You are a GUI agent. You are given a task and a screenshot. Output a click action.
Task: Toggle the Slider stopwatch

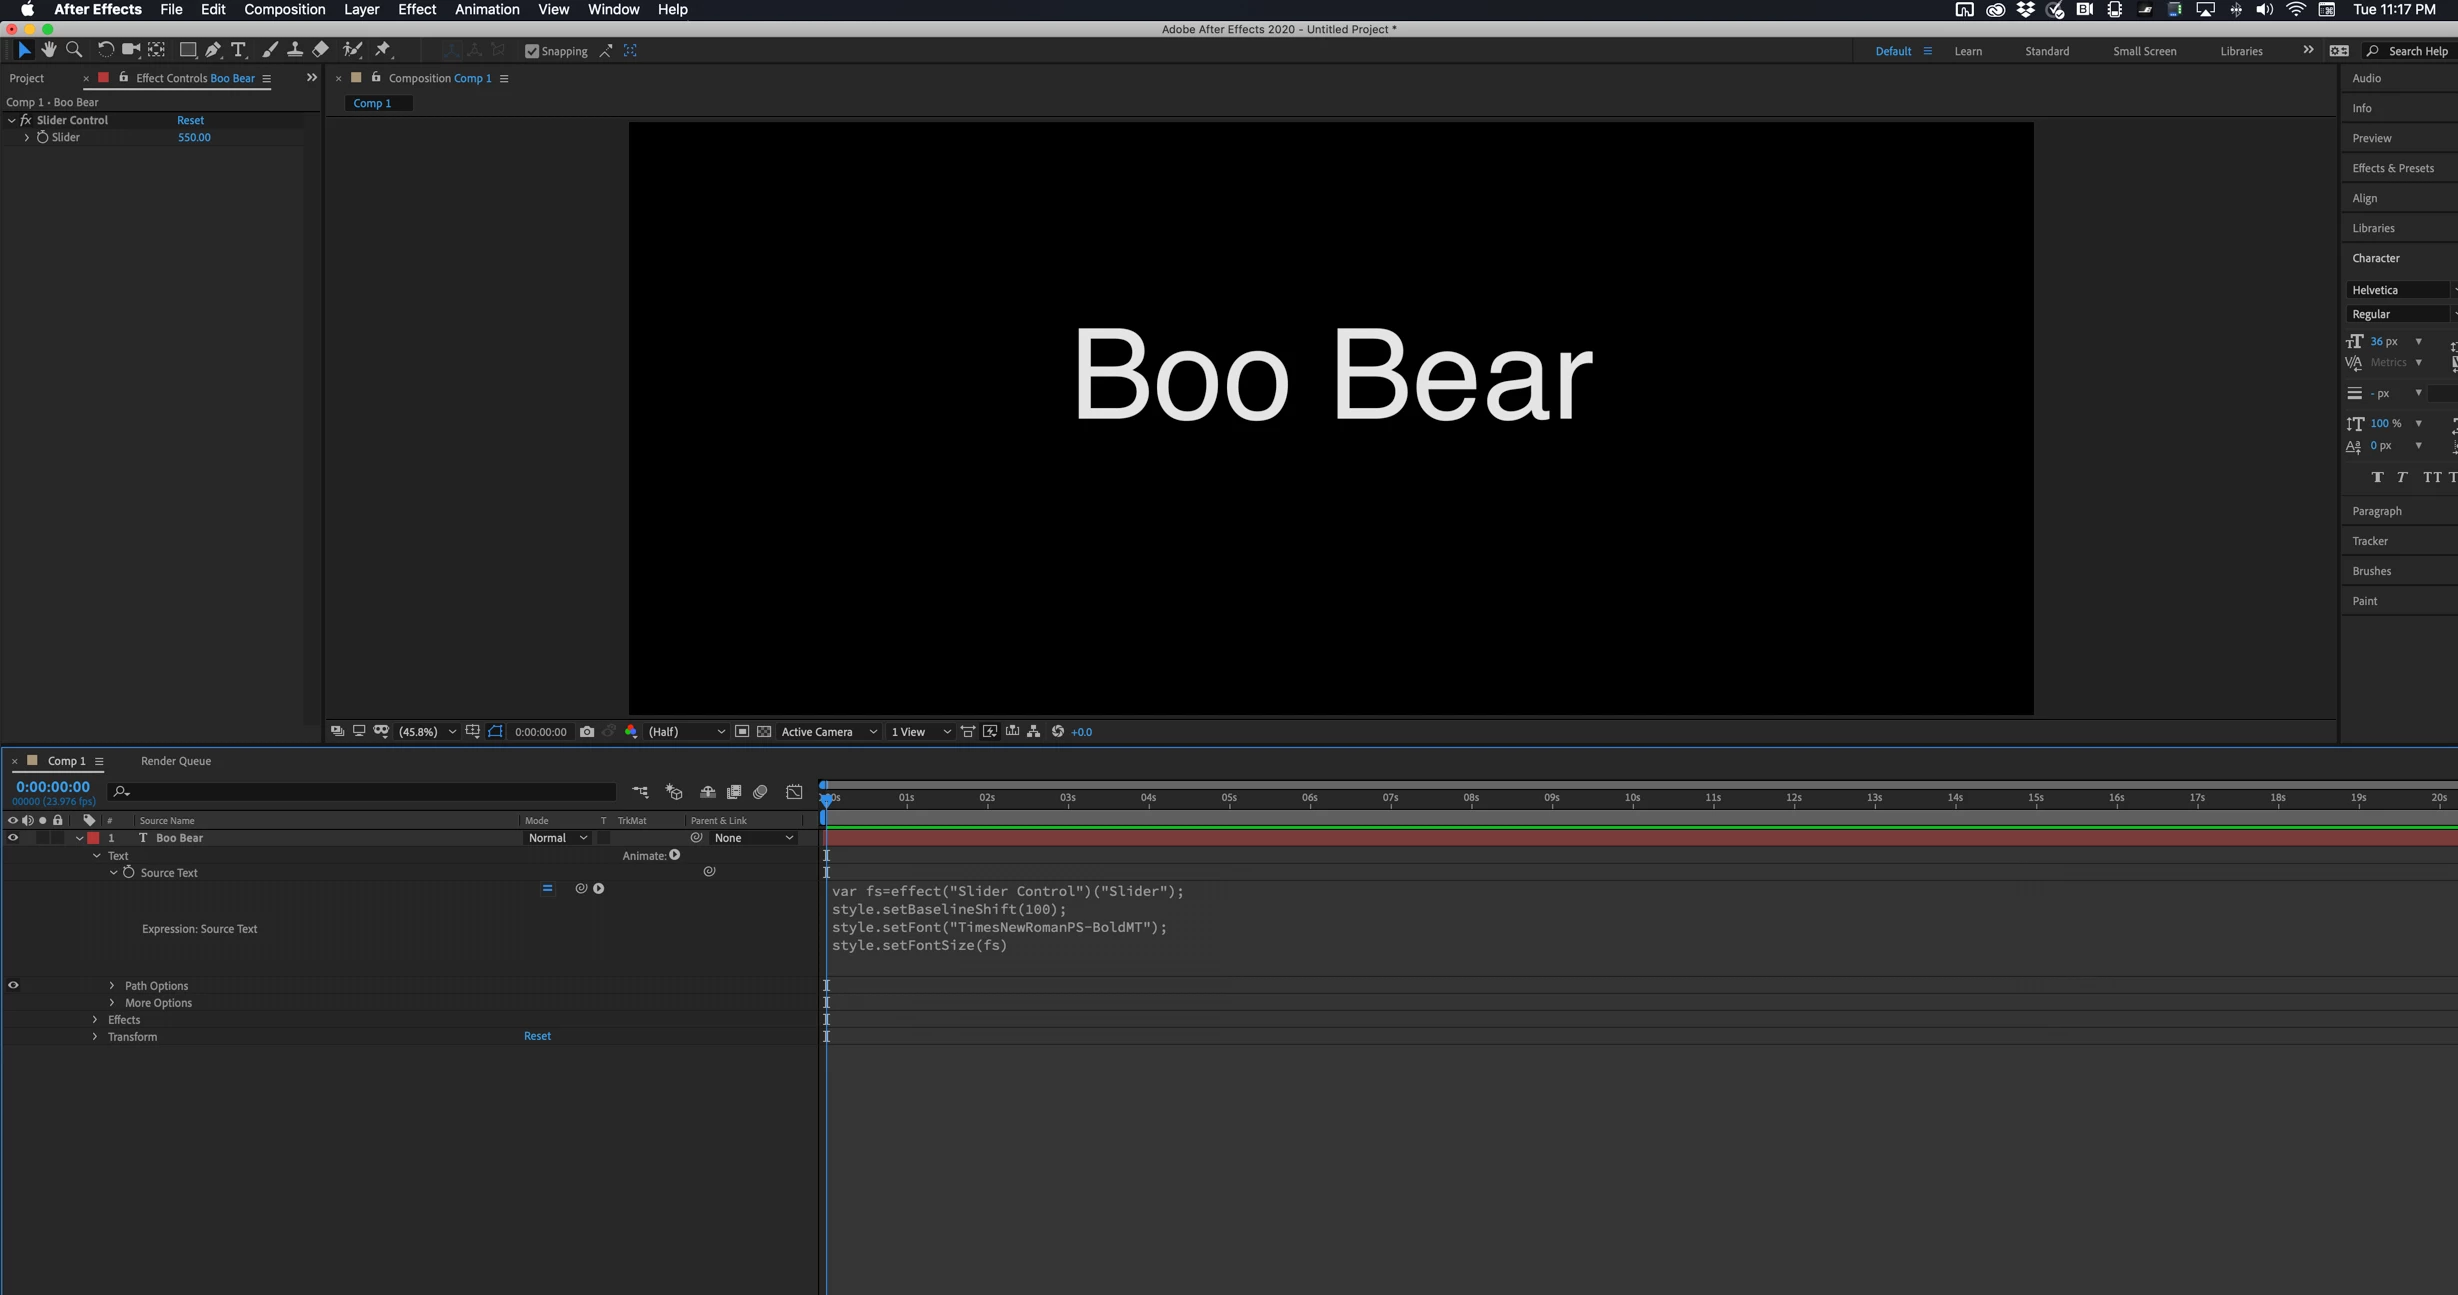point(42,137)
